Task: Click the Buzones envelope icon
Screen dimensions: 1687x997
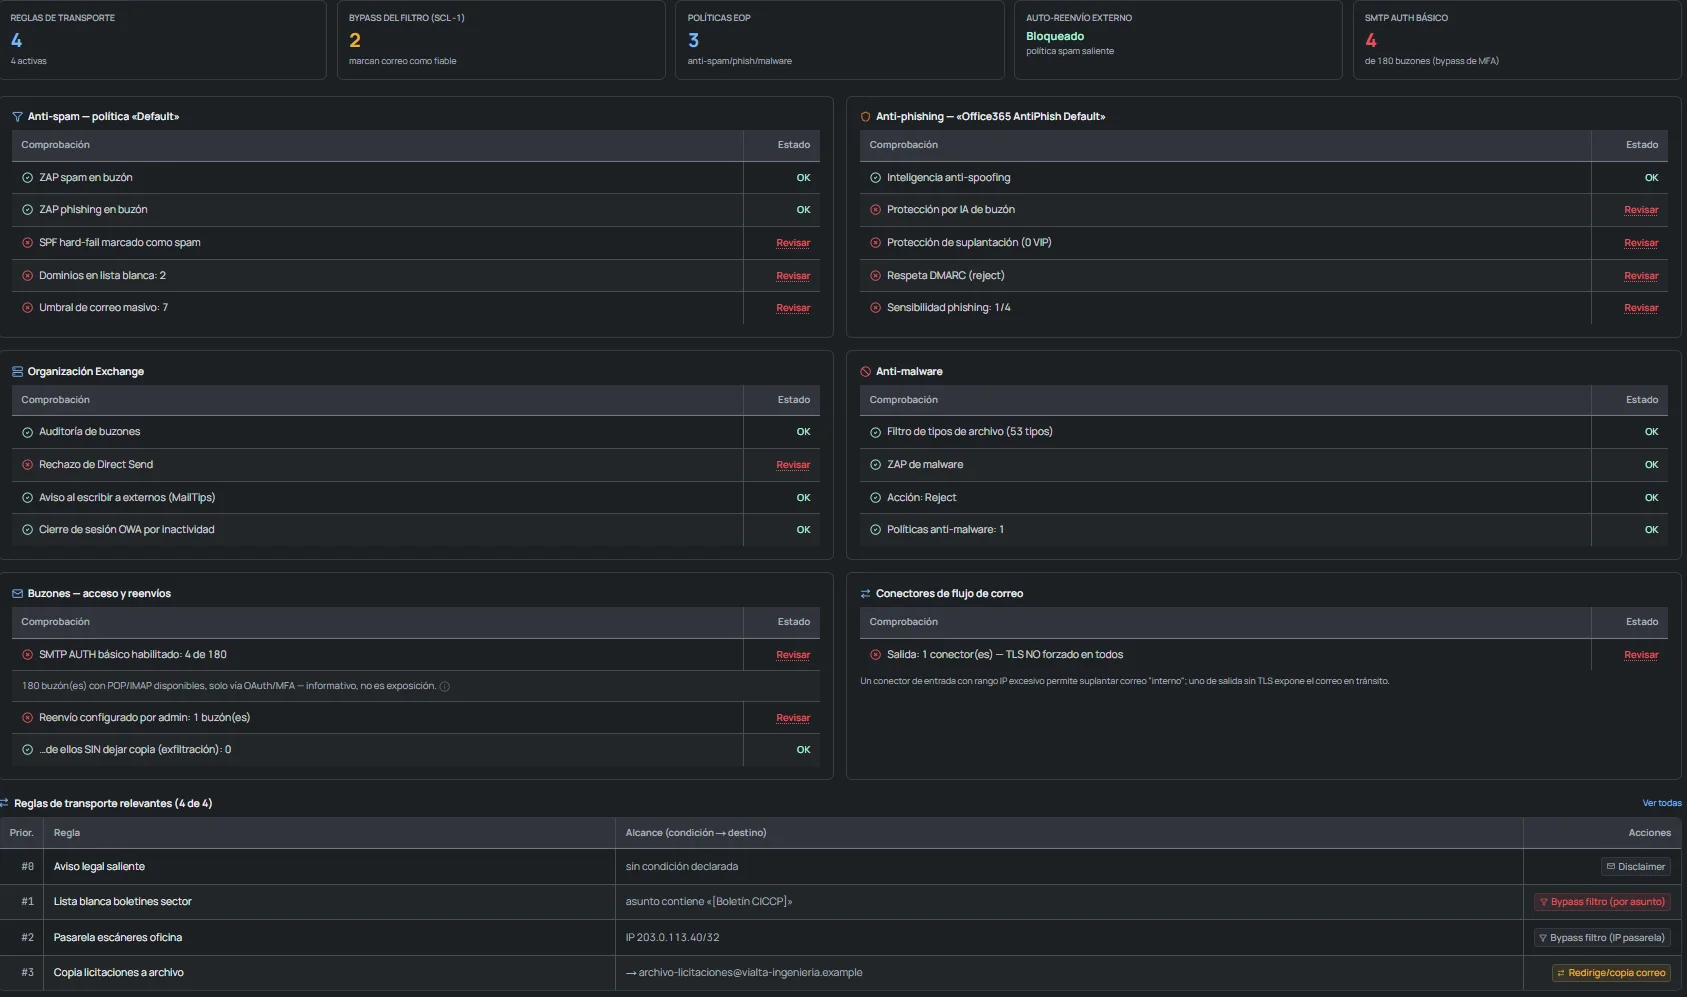Action: [17, 594]
